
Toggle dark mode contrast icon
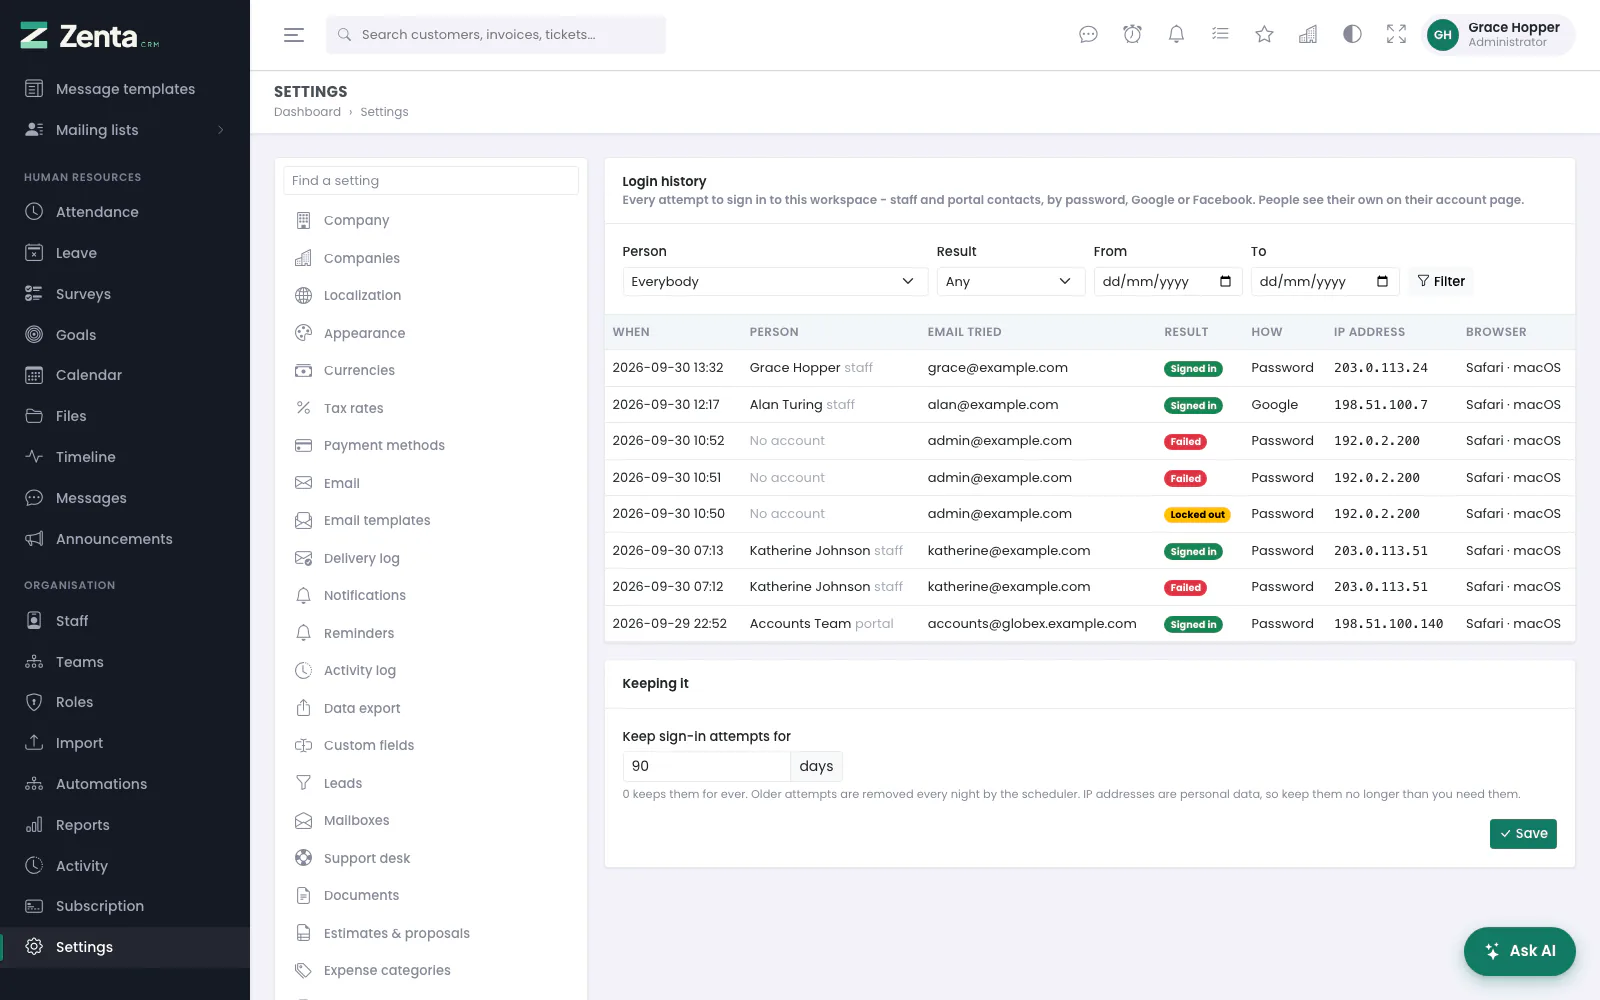1352,35
